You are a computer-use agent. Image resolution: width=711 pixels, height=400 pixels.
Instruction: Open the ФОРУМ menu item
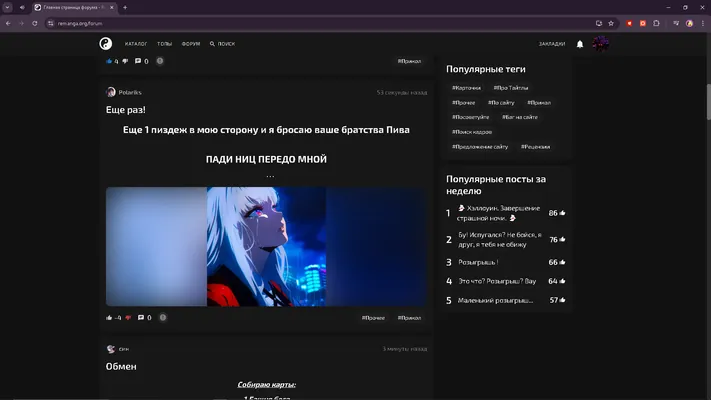click(x=190, y=44)
